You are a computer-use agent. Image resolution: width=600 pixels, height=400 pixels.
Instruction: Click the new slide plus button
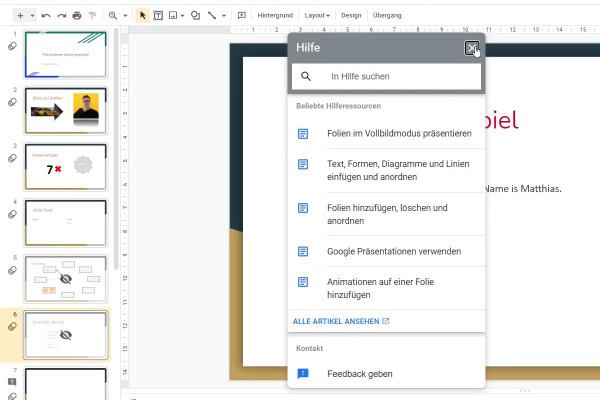click(20, 16)
